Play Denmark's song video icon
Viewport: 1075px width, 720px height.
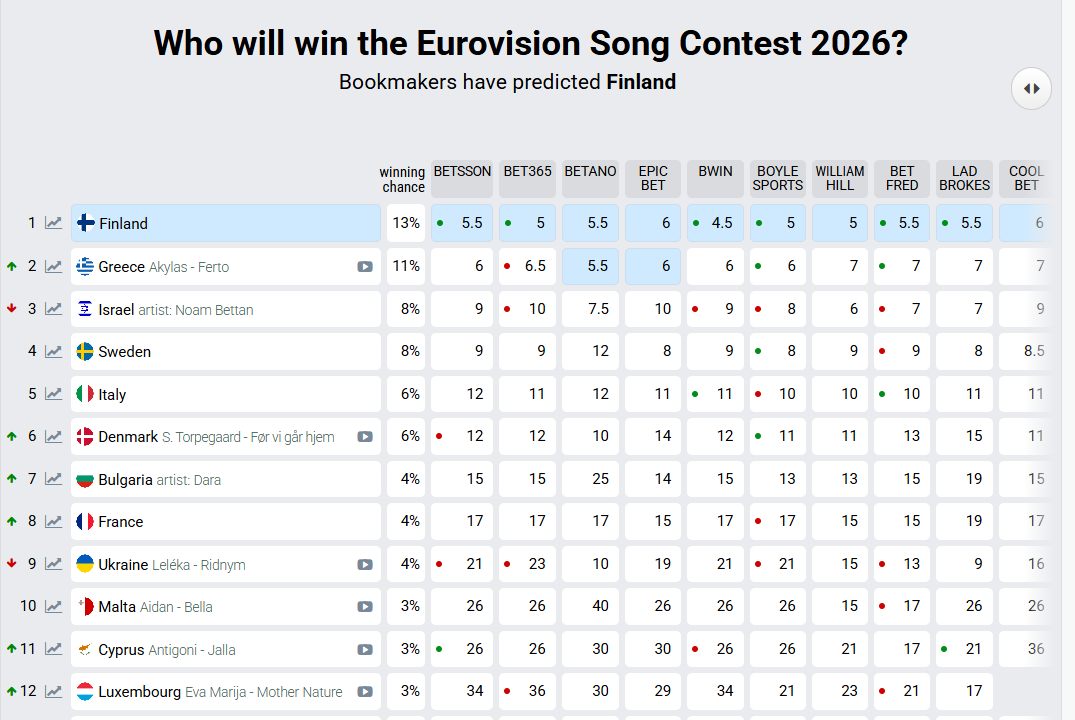365,437
